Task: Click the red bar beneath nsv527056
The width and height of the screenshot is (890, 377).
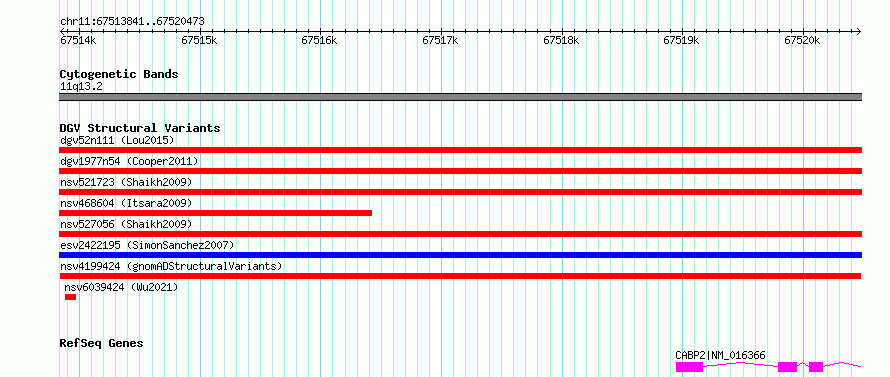Action: [460, 234]
